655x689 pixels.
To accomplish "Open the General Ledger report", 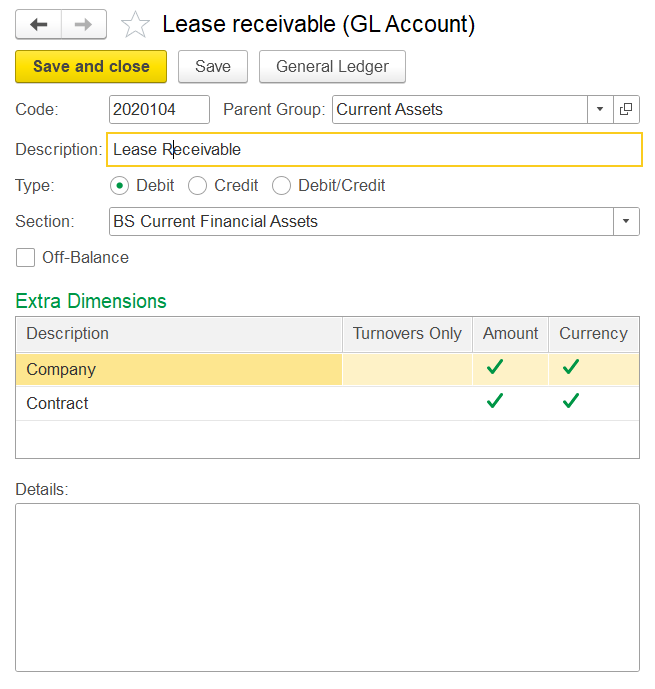I will 332,67.
